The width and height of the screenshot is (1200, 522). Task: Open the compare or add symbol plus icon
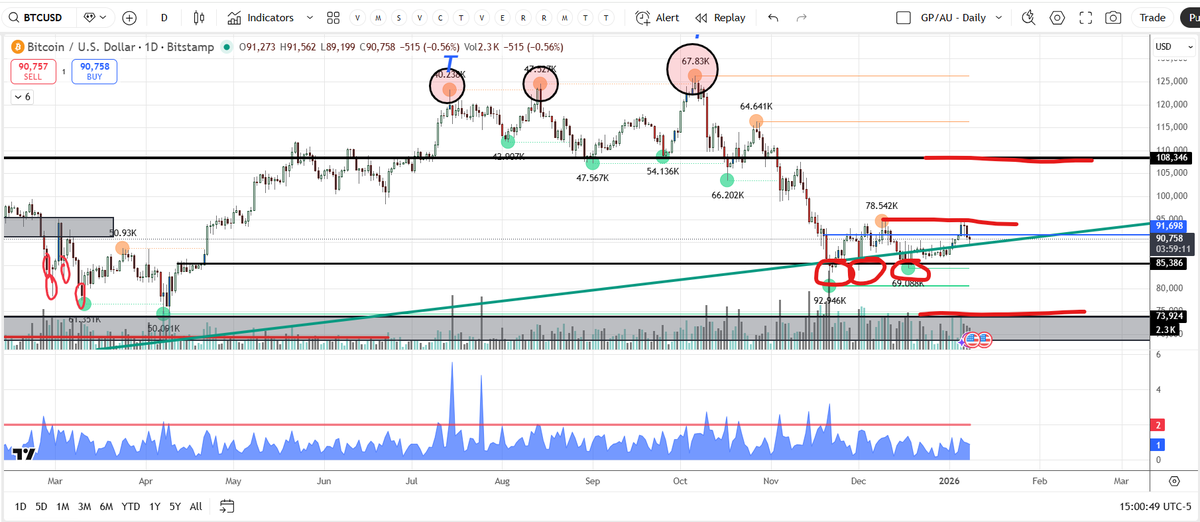click(130, 17)
